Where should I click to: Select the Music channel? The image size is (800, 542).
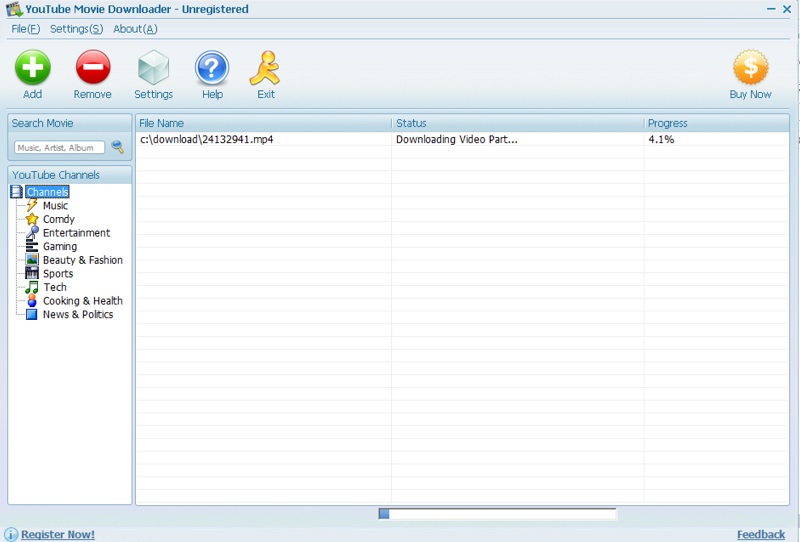[55, 206]
